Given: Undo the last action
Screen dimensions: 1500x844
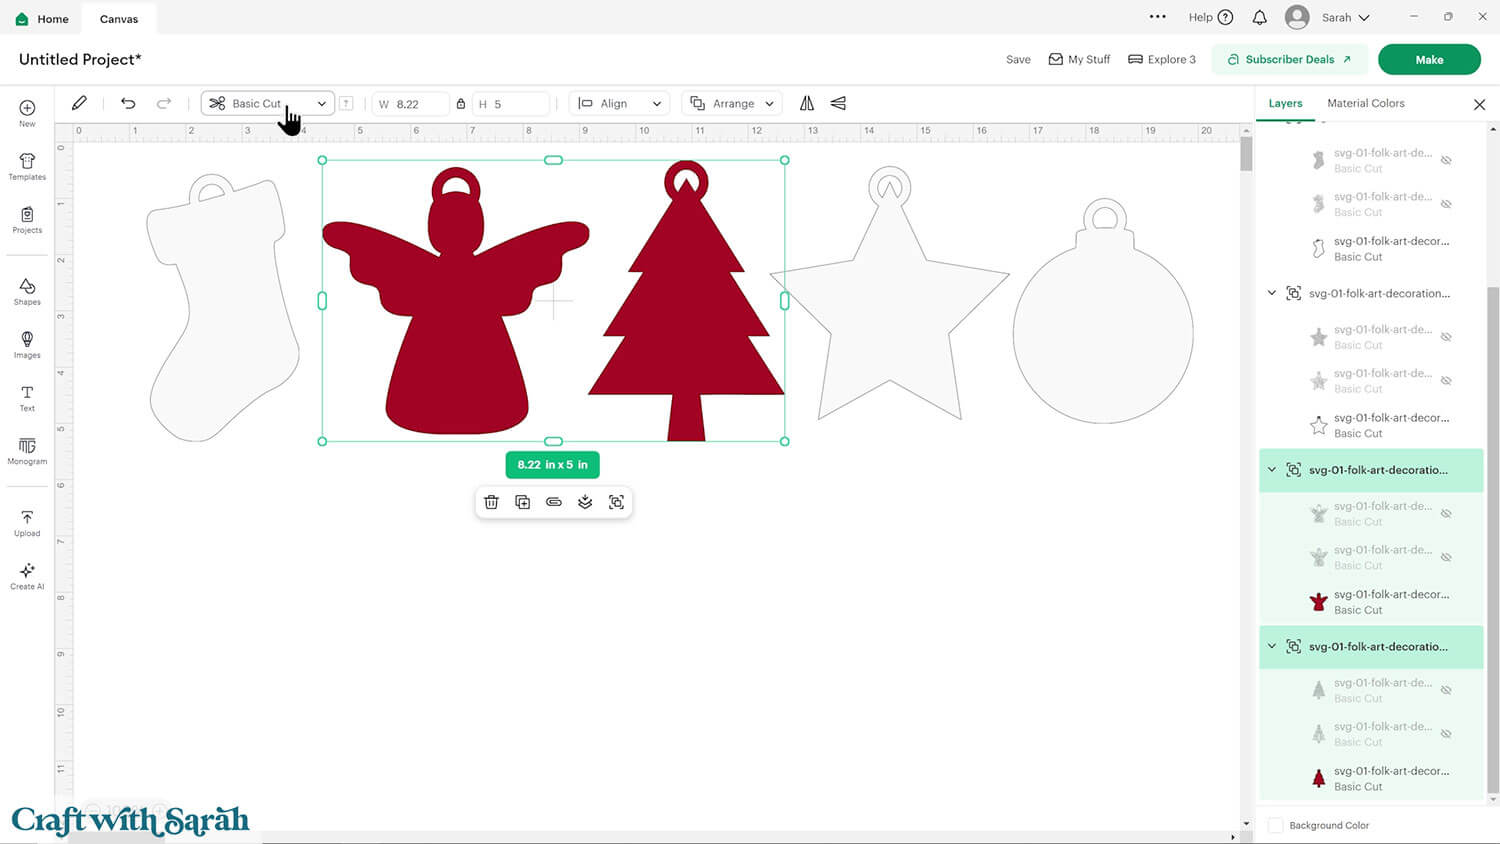Looking at the screenshot, I should click(x=128, y=103).
